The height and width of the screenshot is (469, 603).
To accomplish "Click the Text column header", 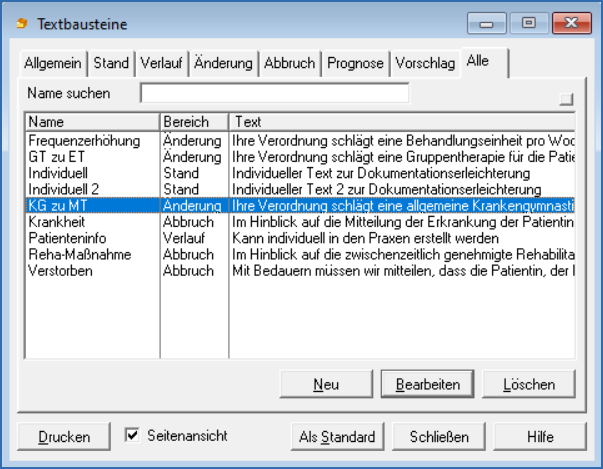I will pyautogui.click(x=402, y=122).
